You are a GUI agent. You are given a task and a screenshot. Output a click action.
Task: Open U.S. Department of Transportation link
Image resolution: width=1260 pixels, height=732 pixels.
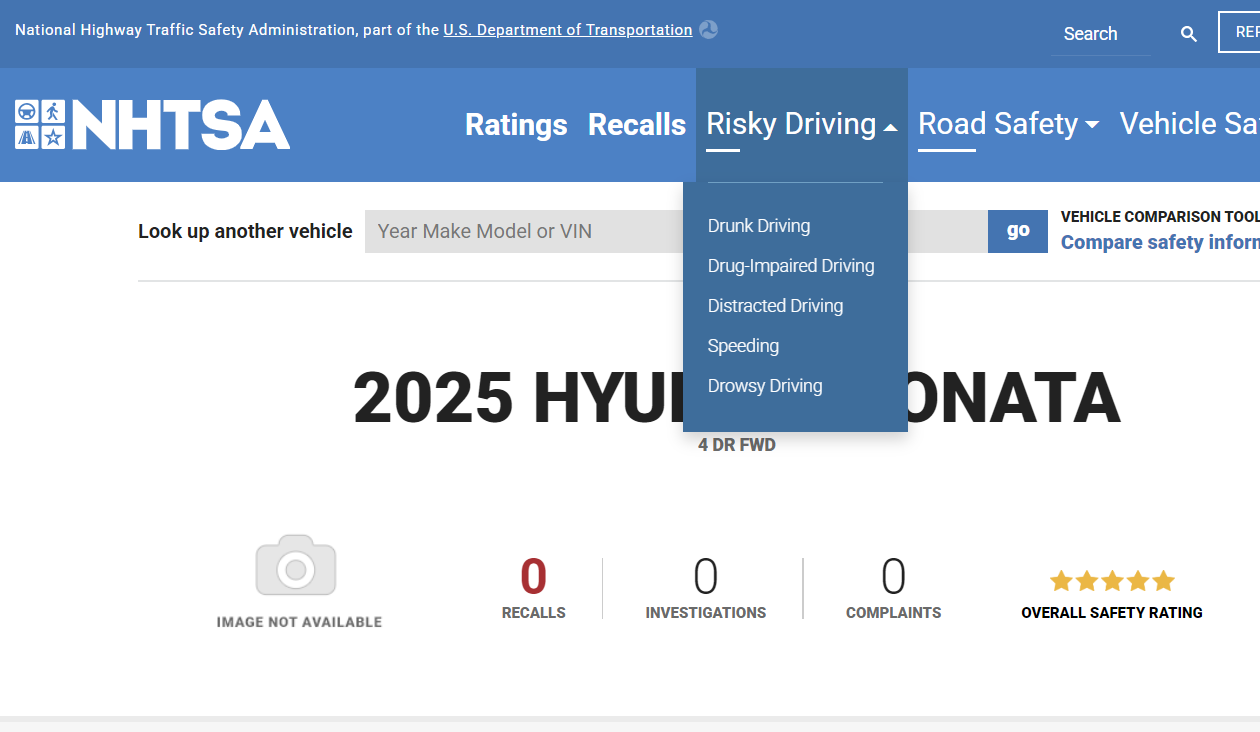pos(568,30)
